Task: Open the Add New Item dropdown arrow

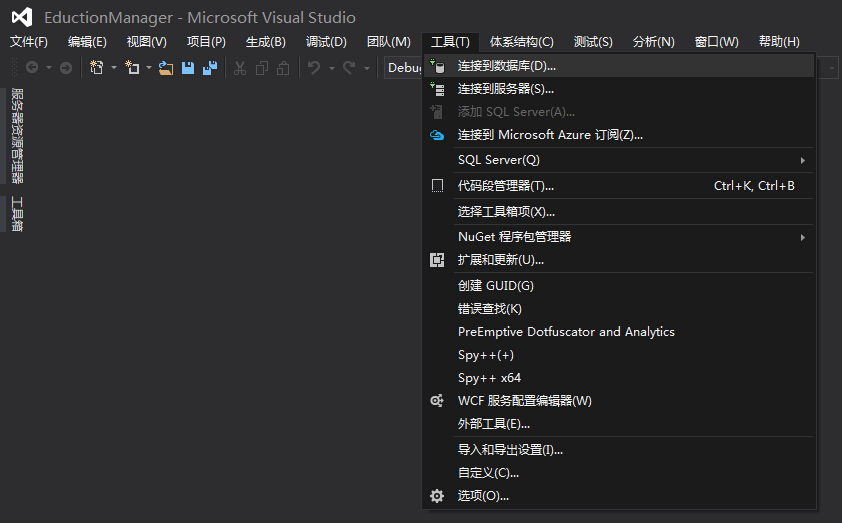Action: click(149, 68)
